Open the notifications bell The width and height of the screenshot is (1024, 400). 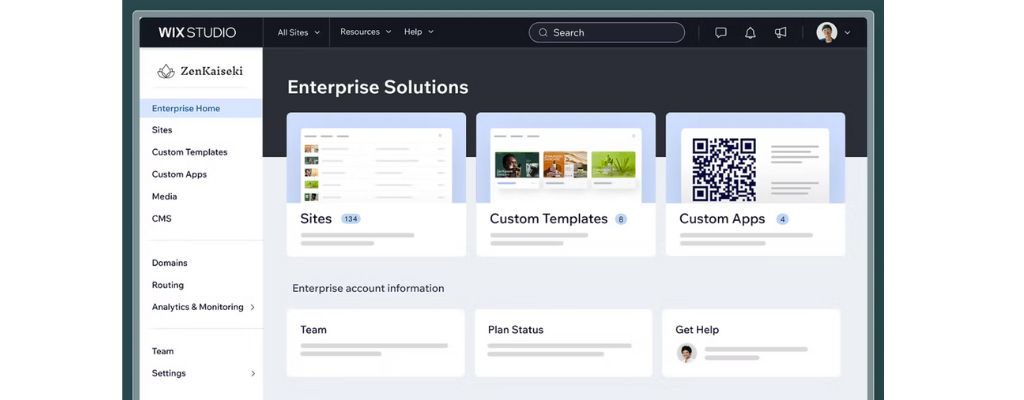pos(750,32)
